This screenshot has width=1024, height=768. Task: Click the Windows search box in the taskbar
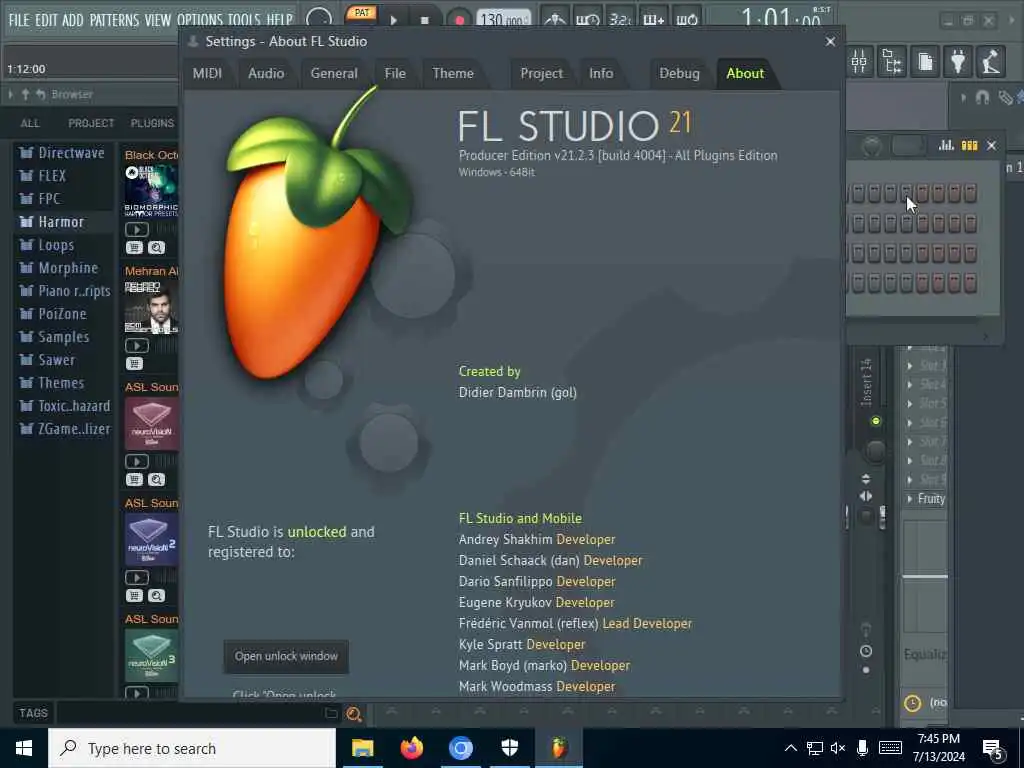[x=192, y=748]
